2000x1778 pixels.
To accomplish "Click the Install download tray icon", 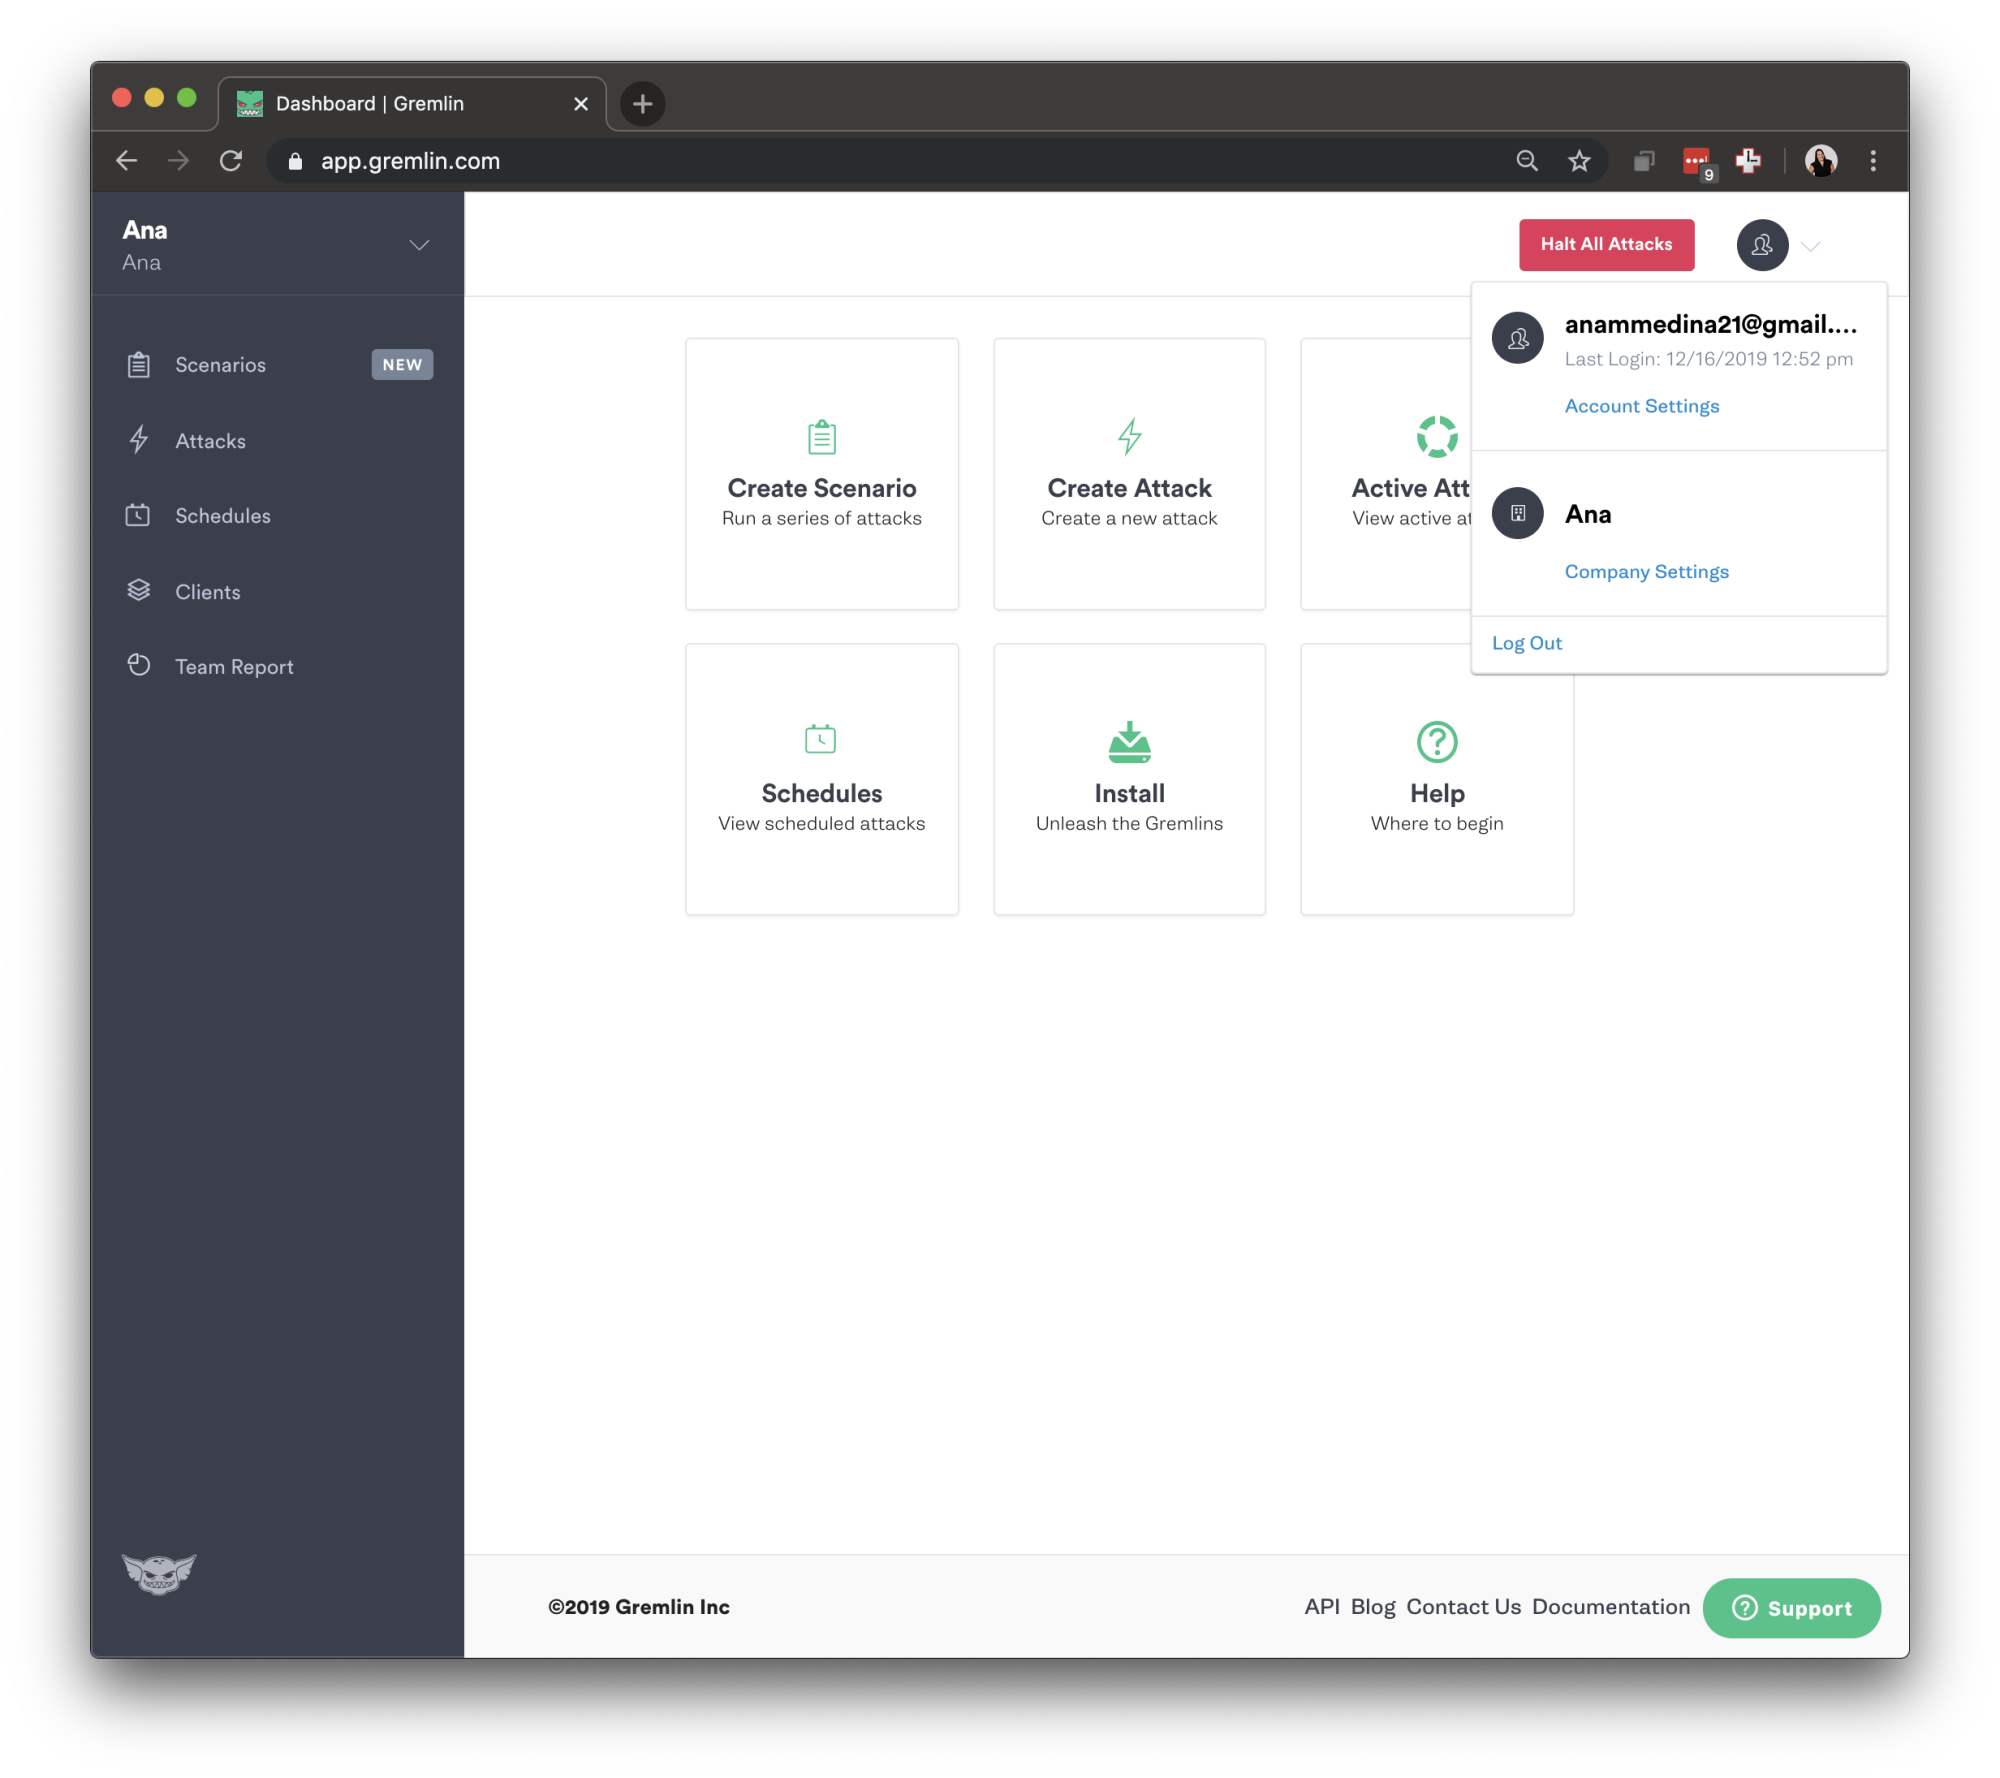I will tap(1129, 741).
